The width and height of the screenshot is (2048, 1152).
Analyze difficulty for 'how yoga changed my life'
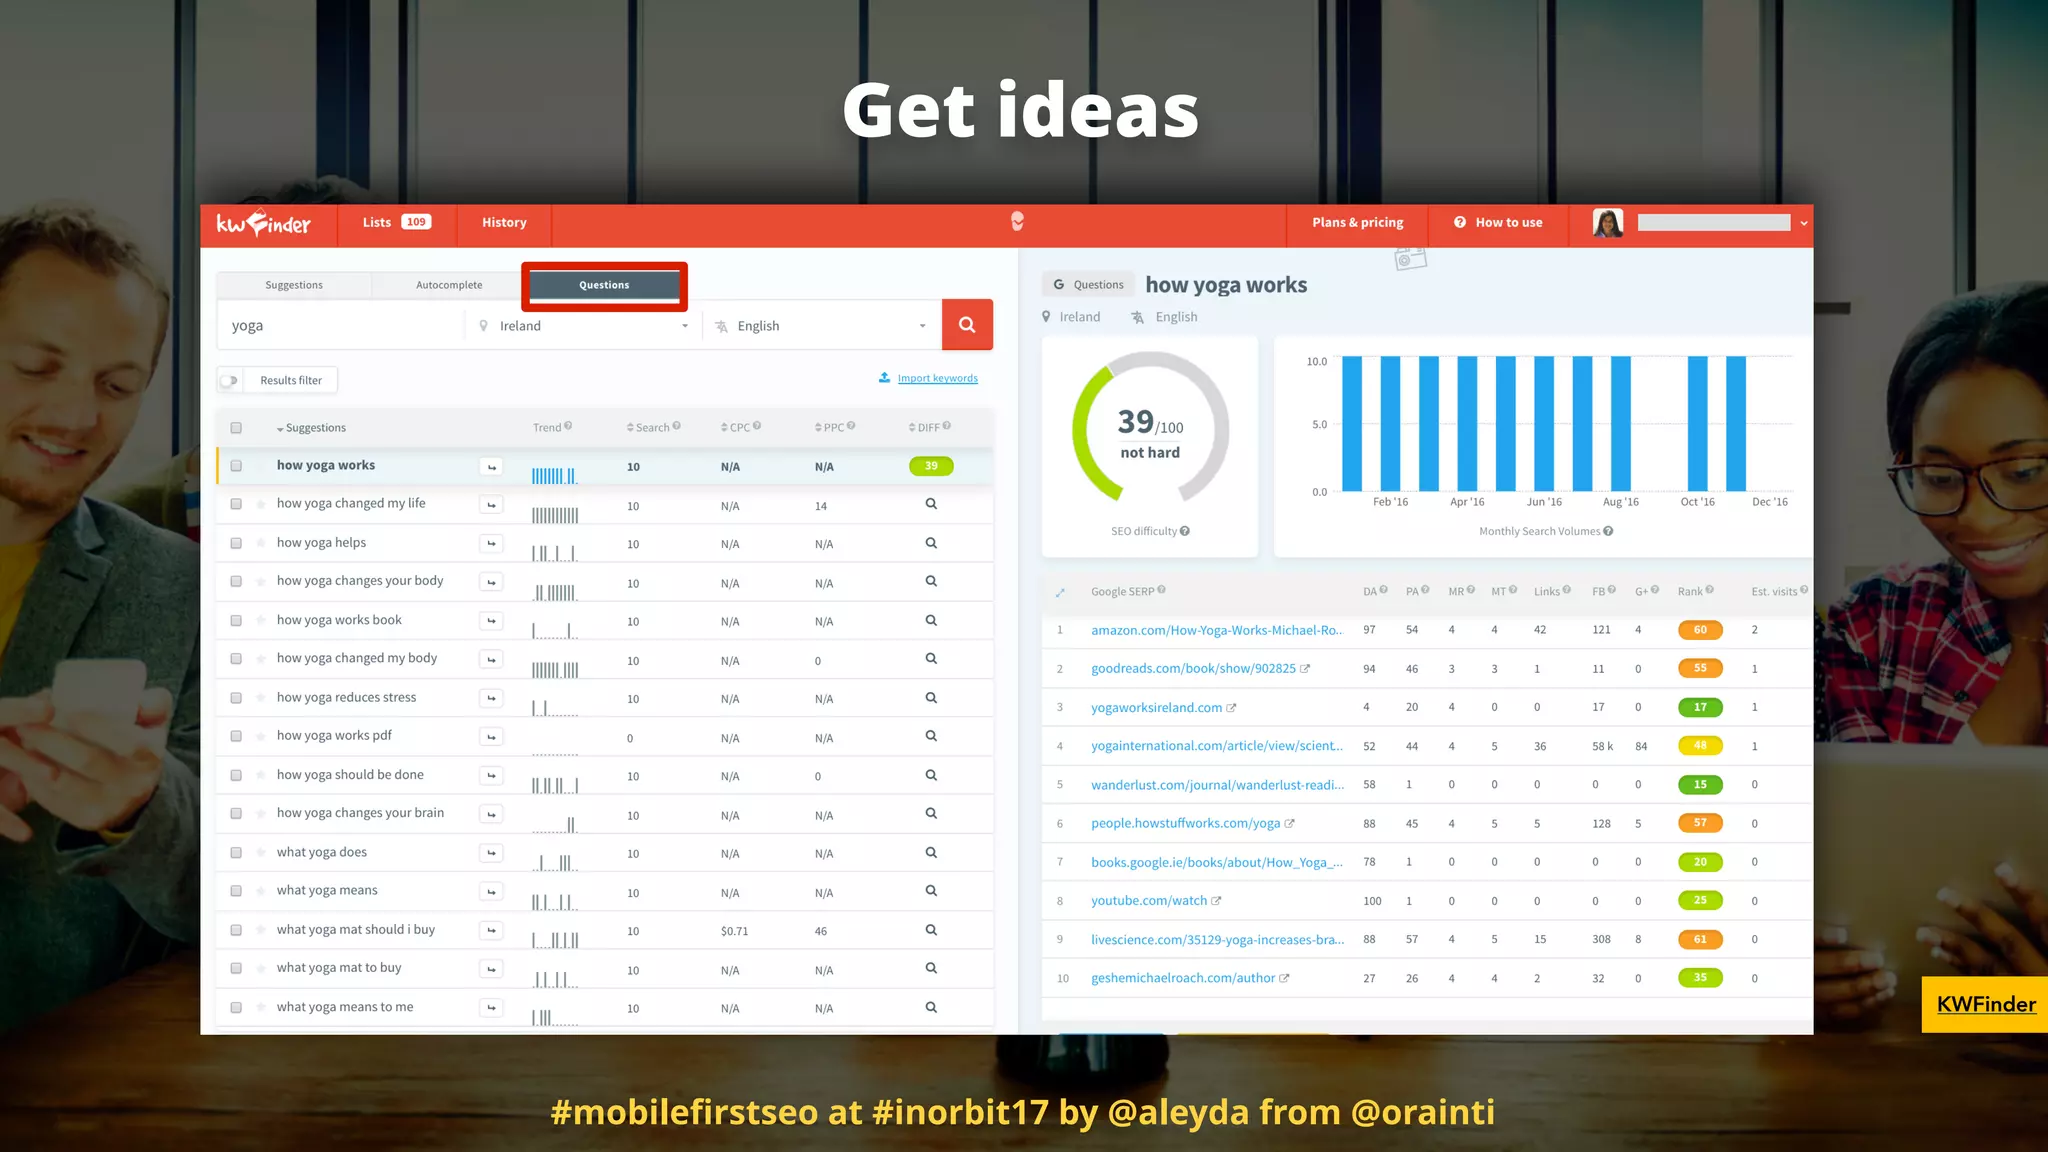931,504
